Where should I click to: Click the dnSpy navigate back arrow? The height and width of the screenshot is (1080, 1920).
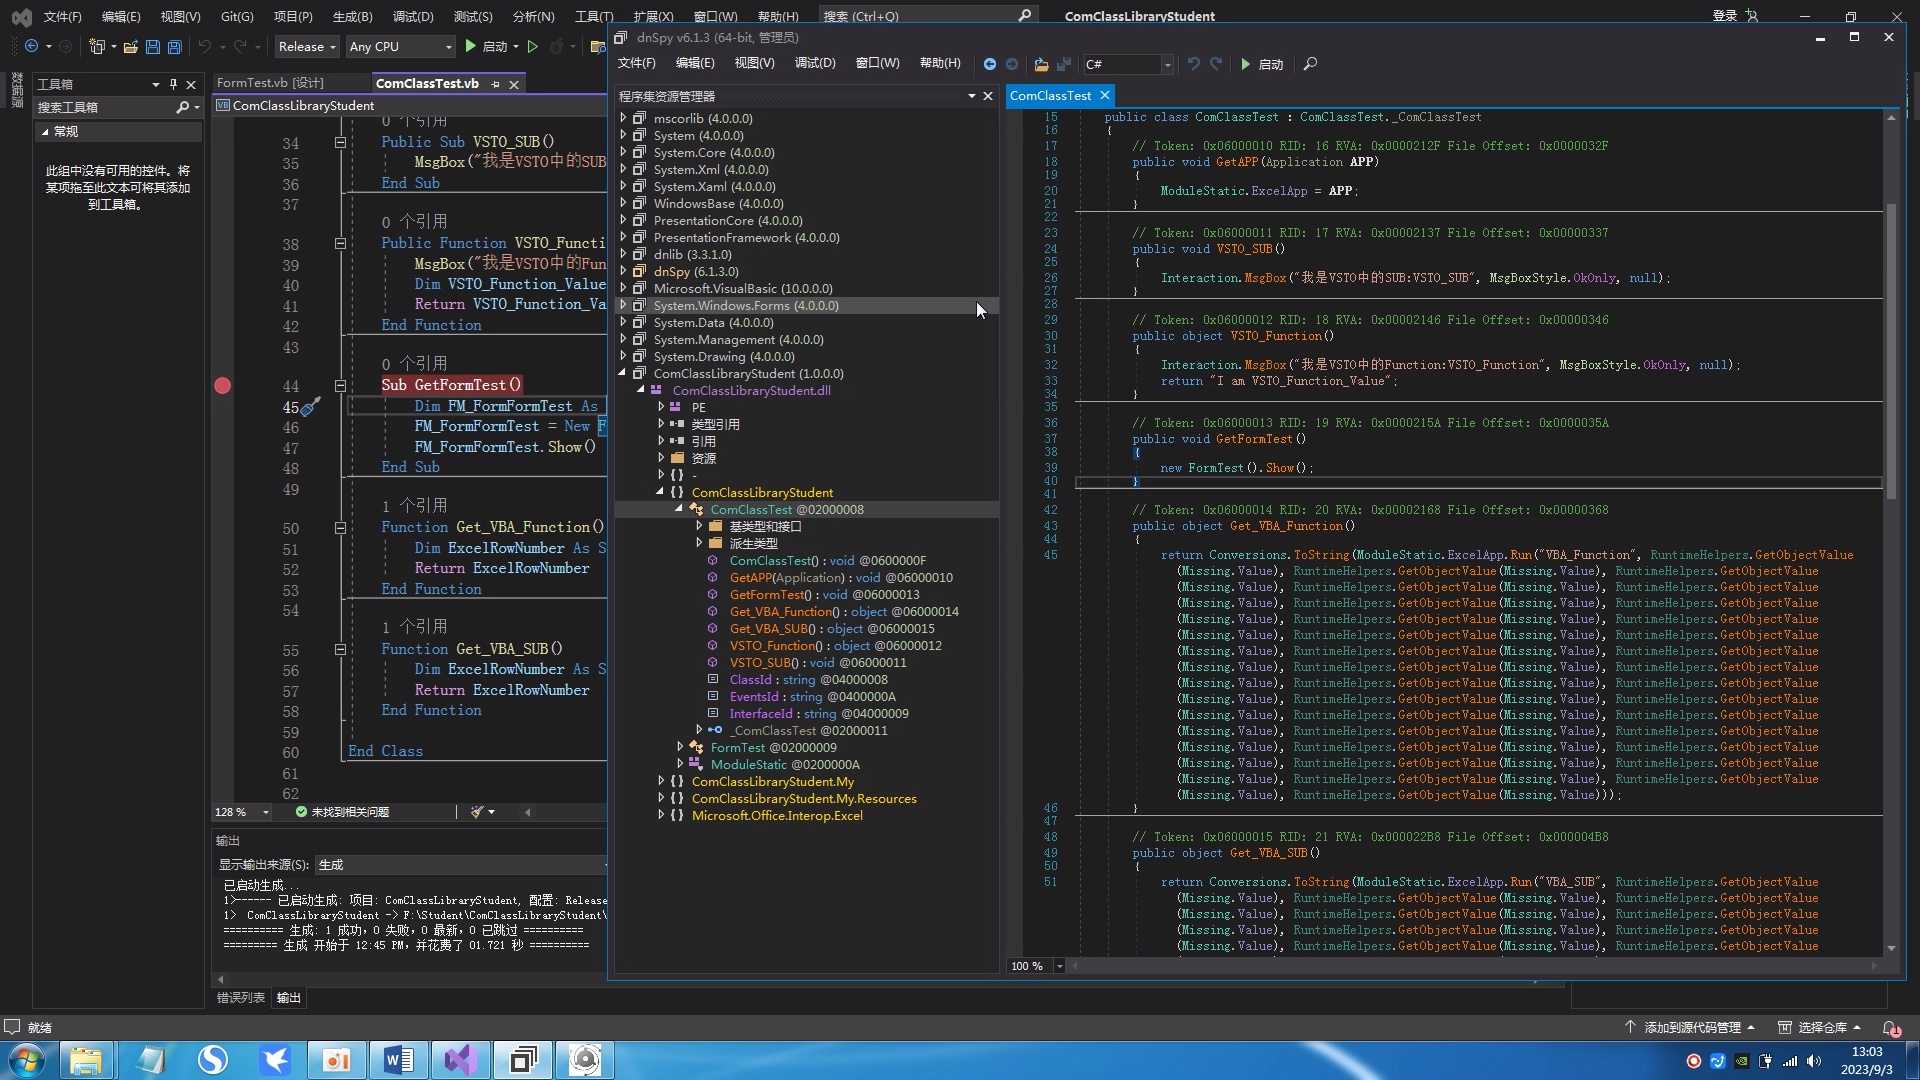(989, 64)
